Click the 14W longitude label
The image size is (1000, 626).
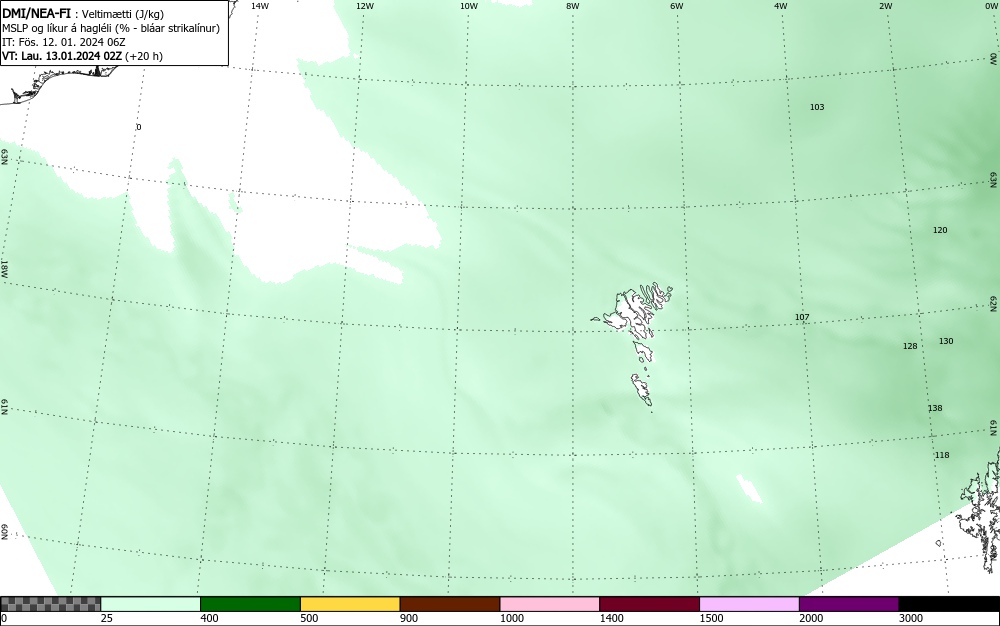[x=260, y=6]
